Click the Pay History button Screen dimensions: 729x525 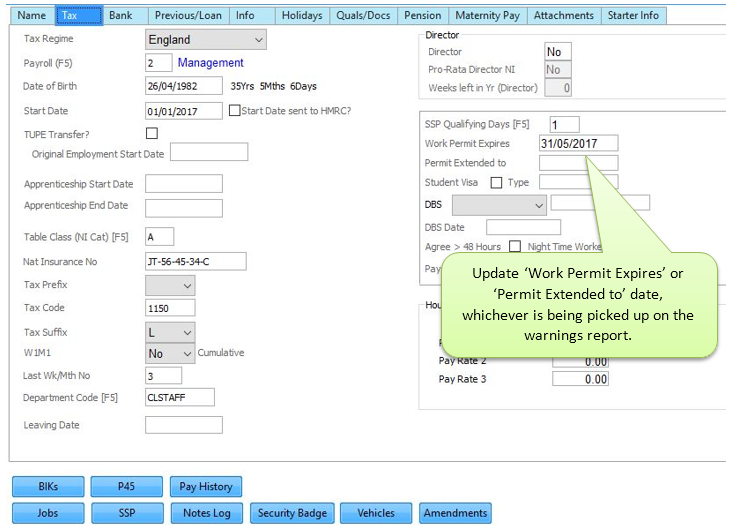click(x=205, y=487)
